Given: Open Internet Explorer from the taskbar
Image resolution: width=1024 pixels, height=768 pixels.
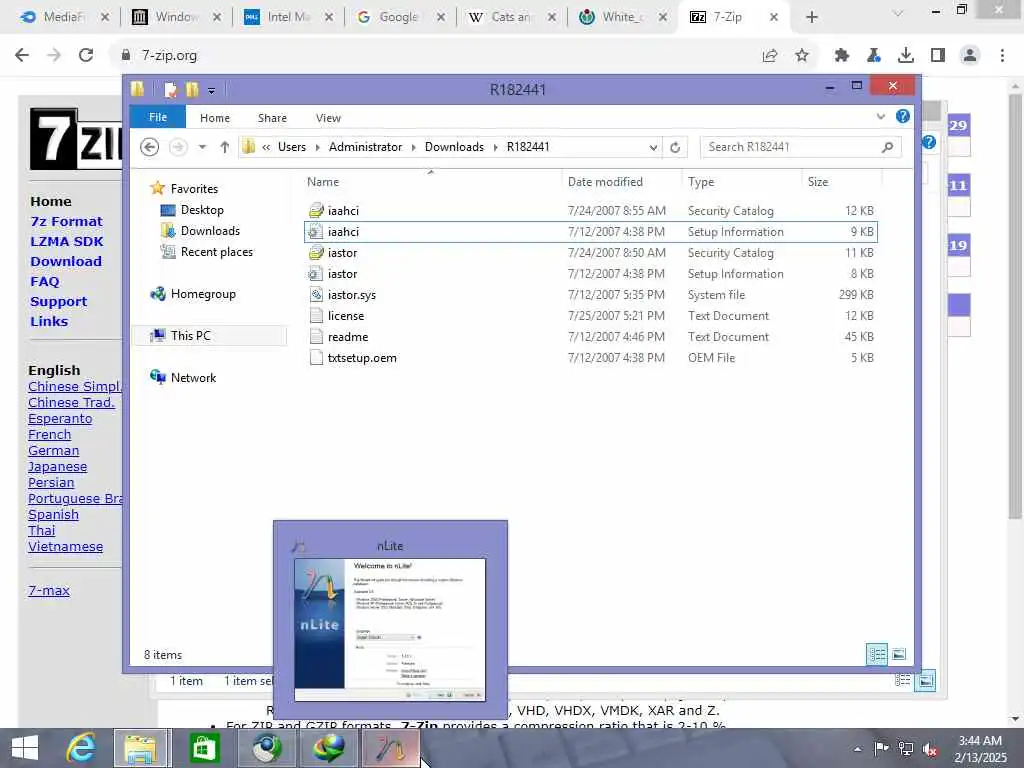Looking at the screenshot, I should 81,748.
